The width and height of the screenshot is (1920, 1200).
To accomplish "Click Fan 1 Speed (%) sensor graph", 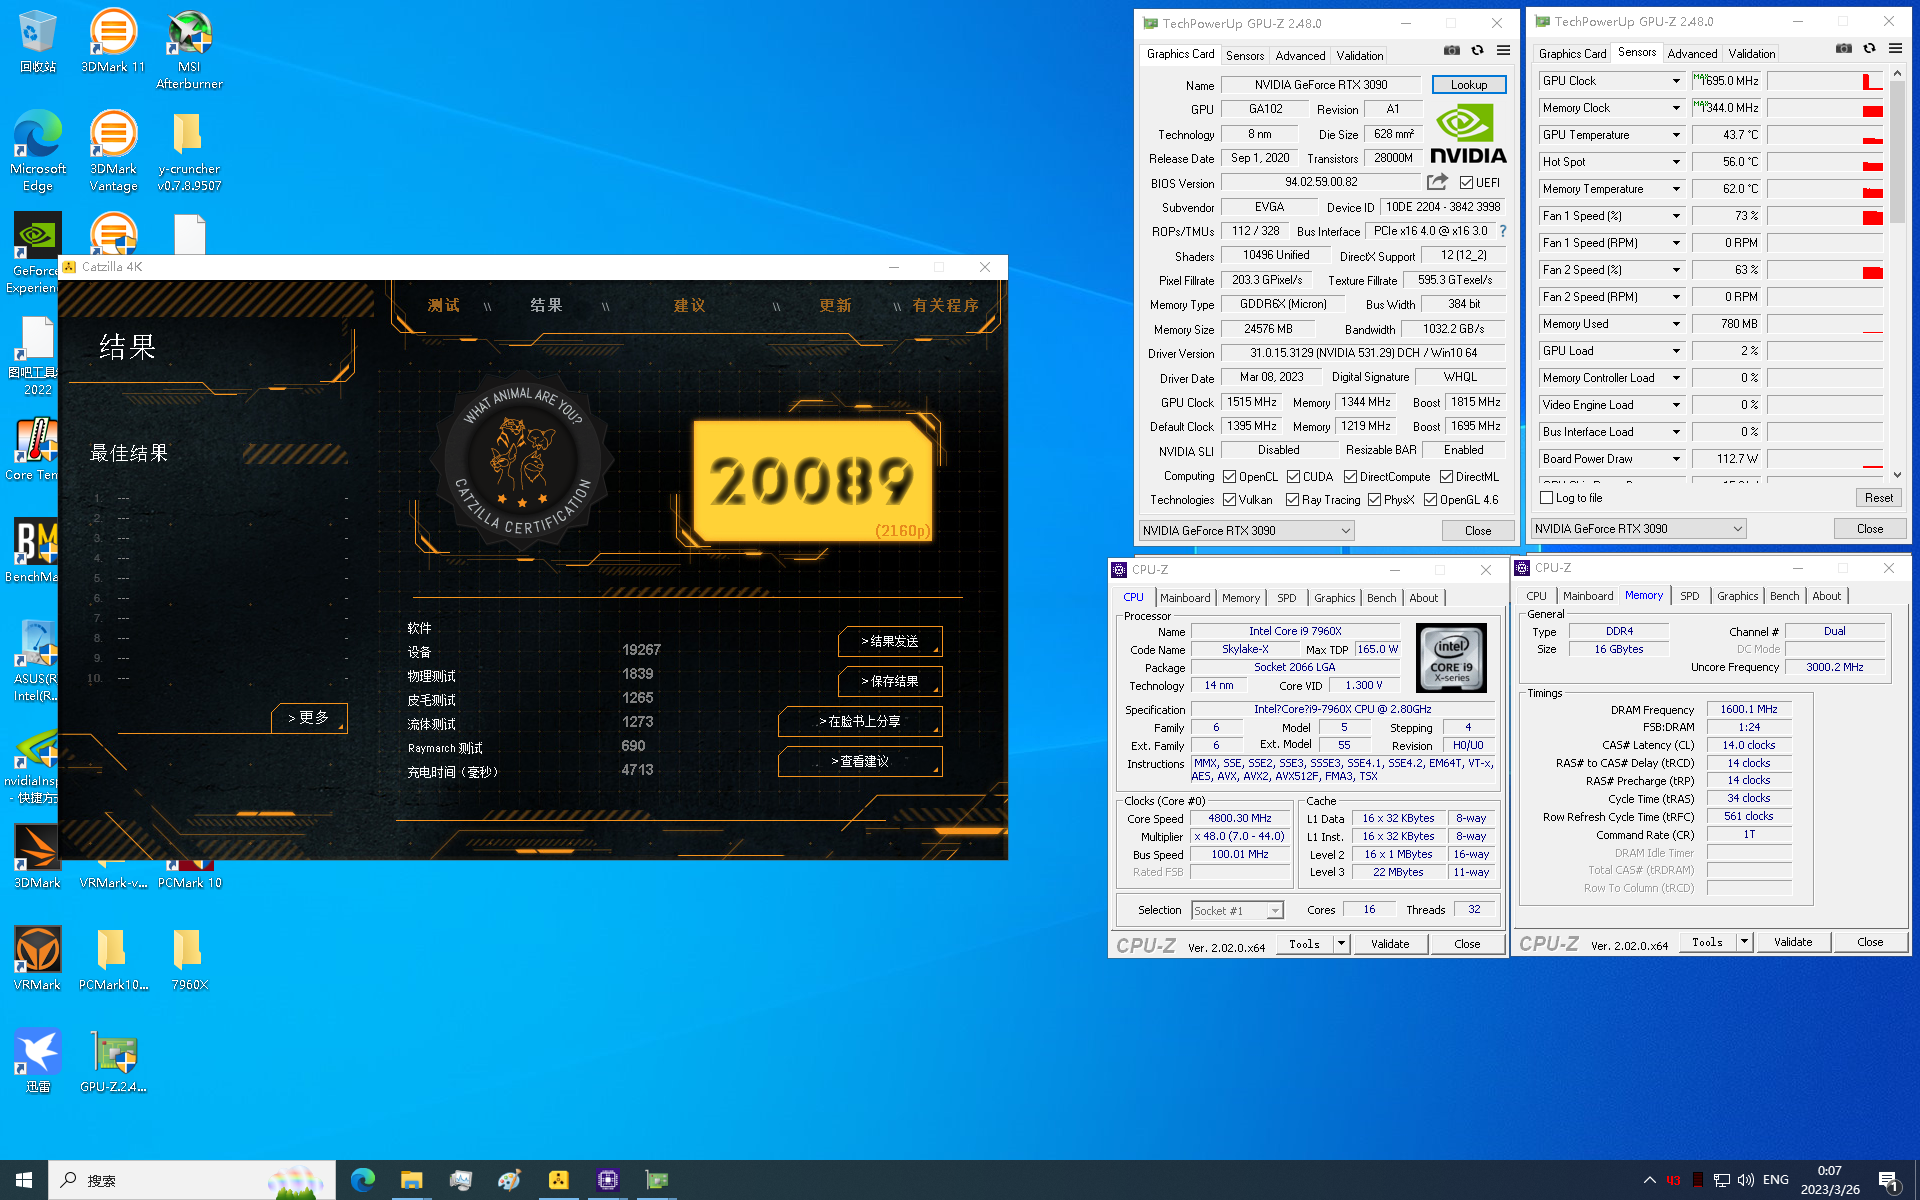I will (1824, 216).
